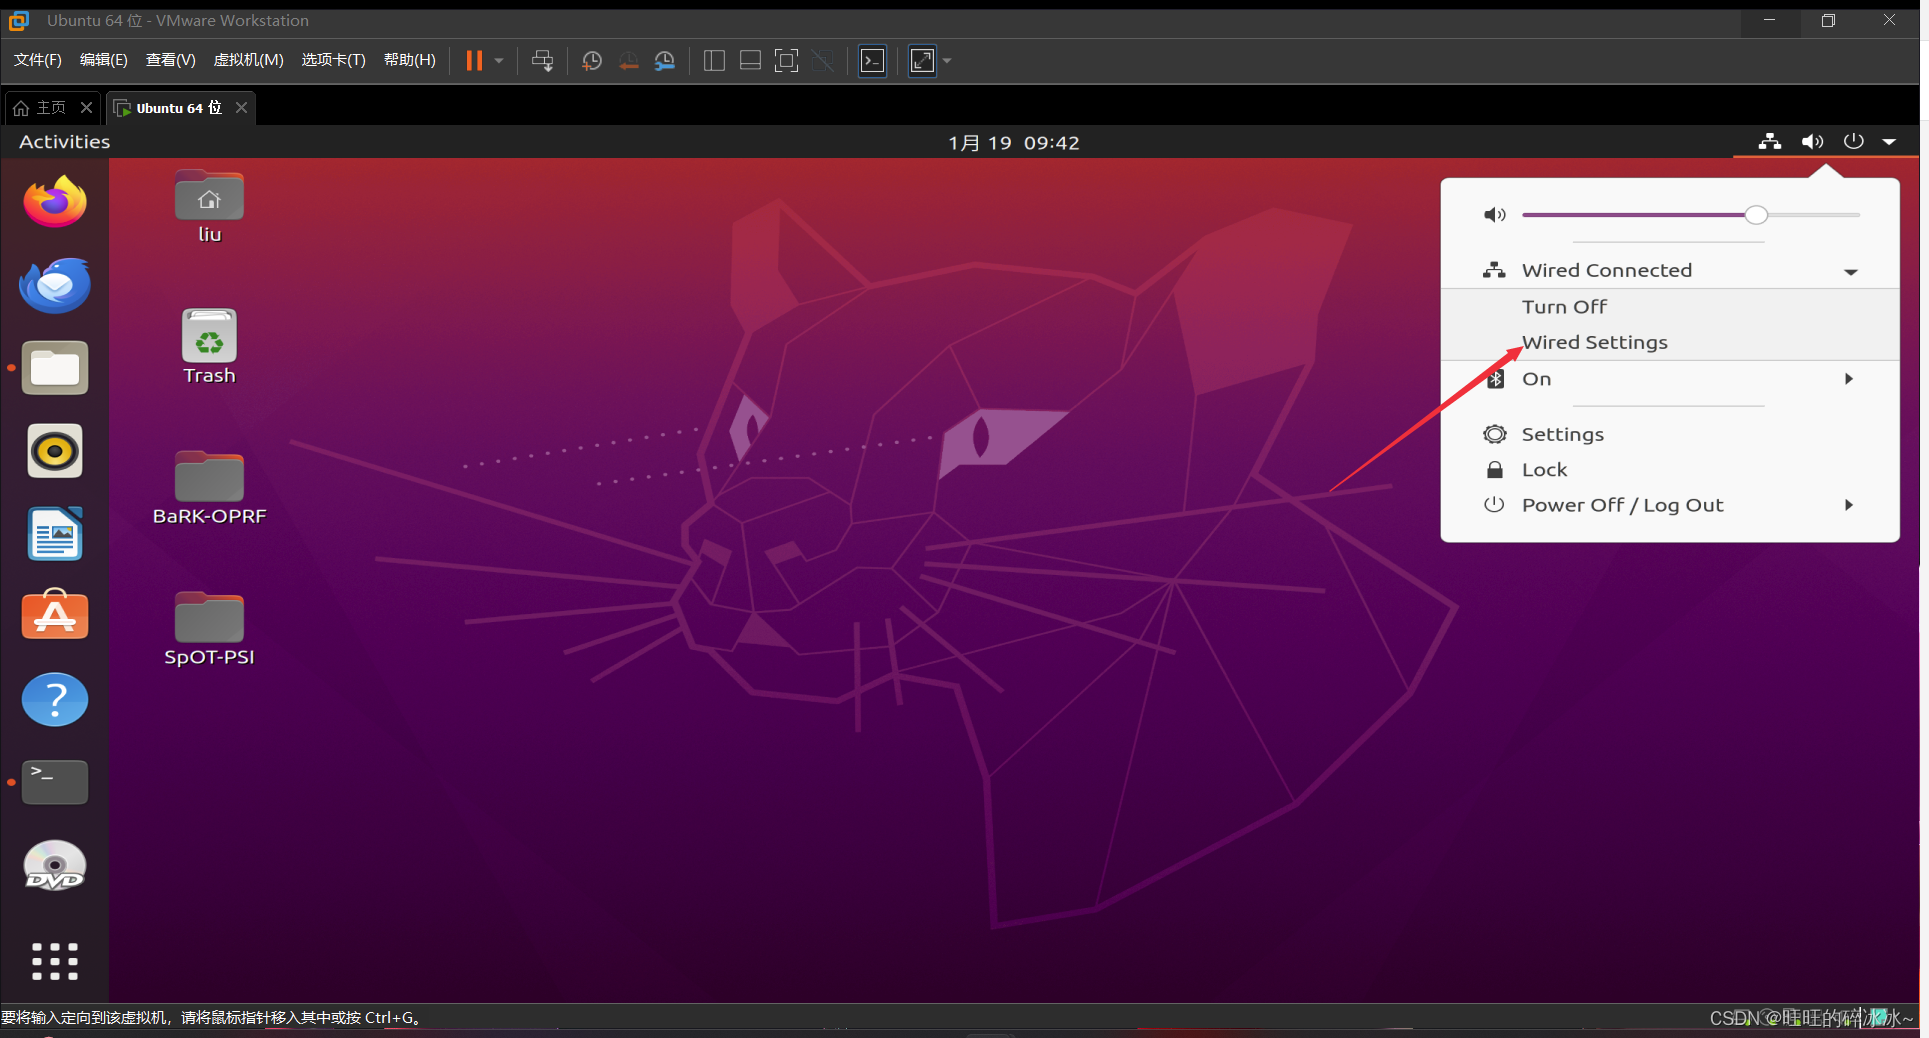Screen dimensions: 1929x1038
Task: Close the 主页 tab
Action: [87, 108]
